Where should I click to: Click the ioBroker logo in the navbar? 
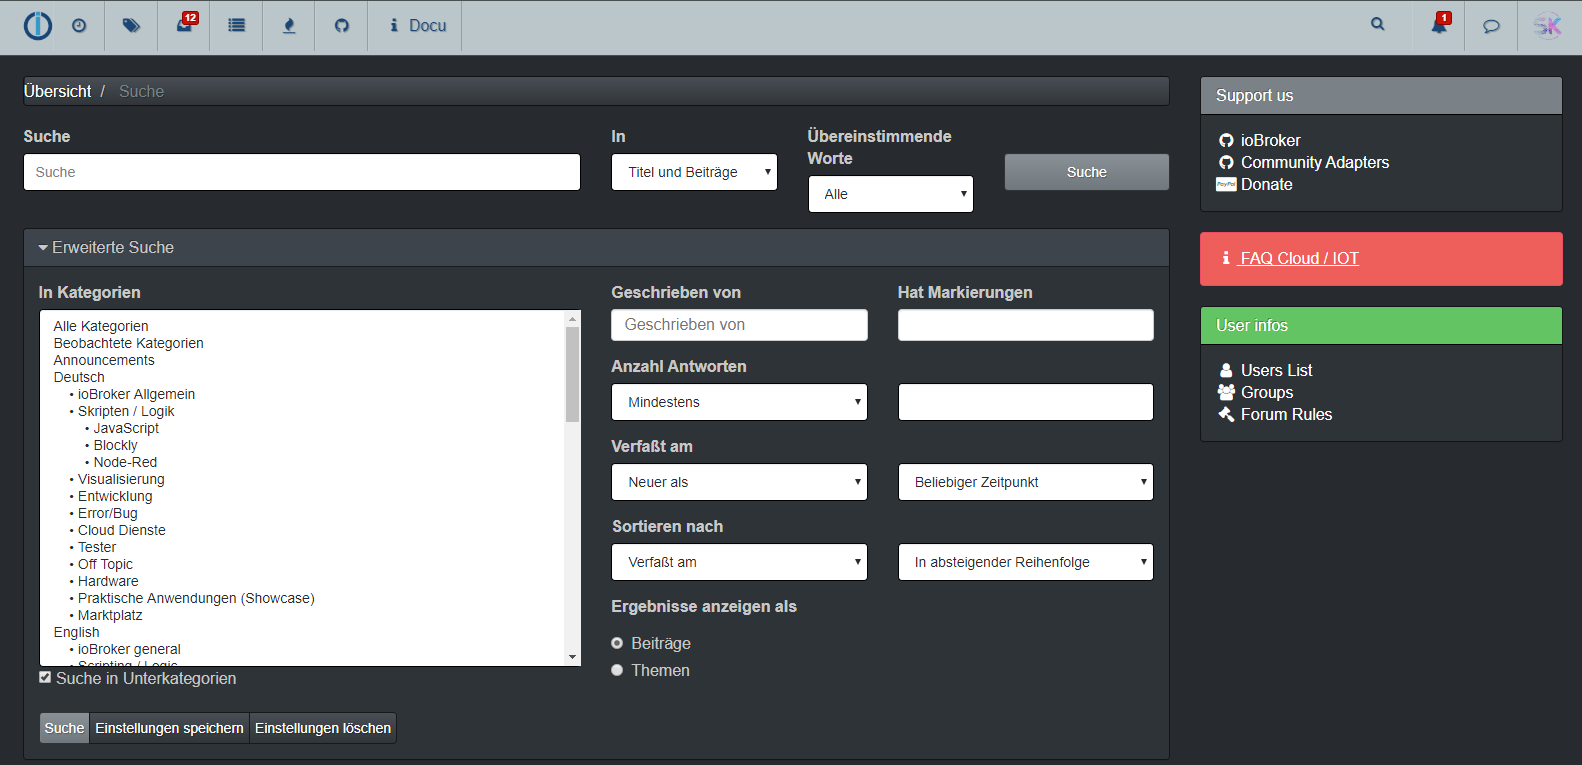[38, 25]
